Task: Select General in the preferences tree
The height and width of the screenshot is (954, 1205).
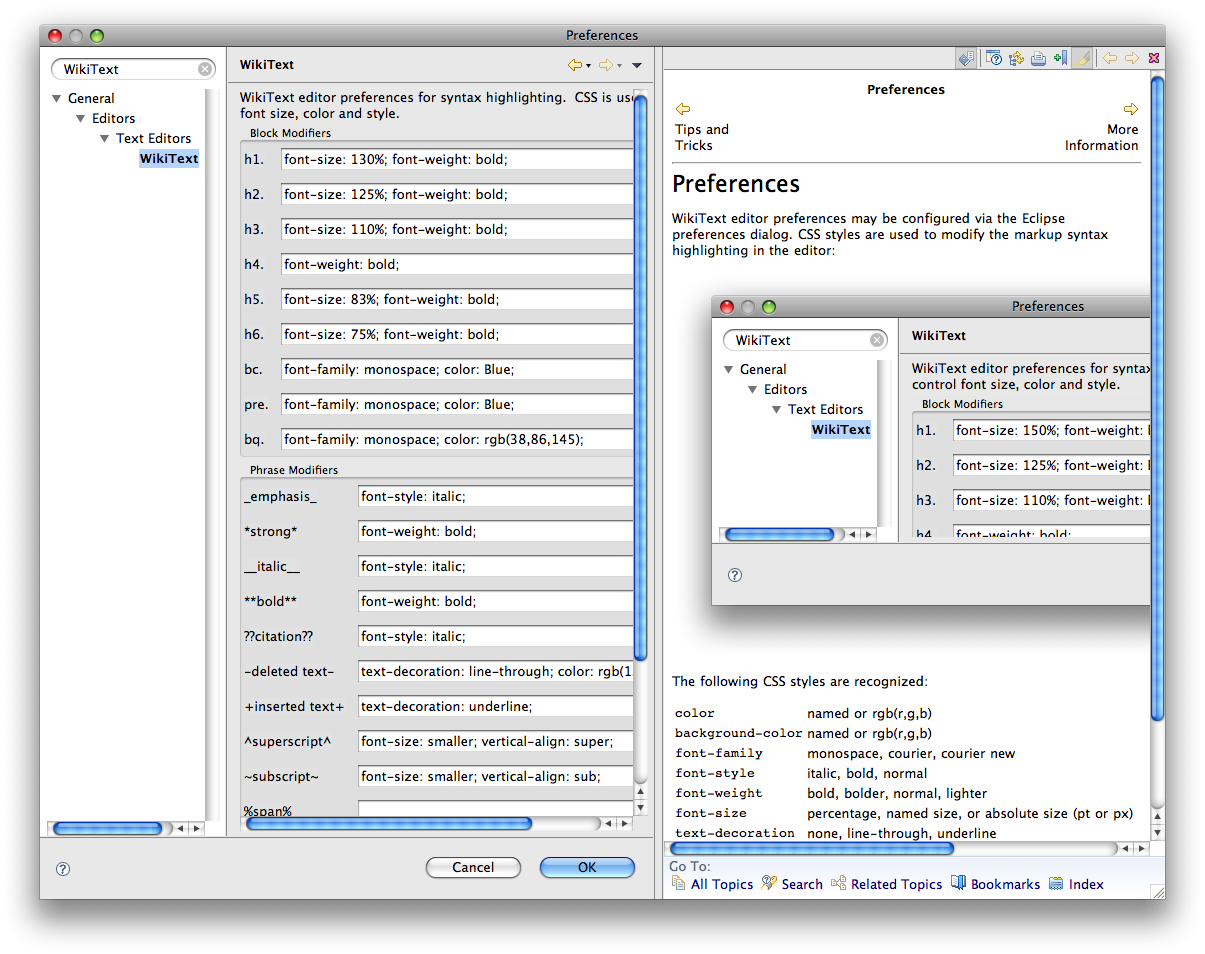Action: (91, 98)
